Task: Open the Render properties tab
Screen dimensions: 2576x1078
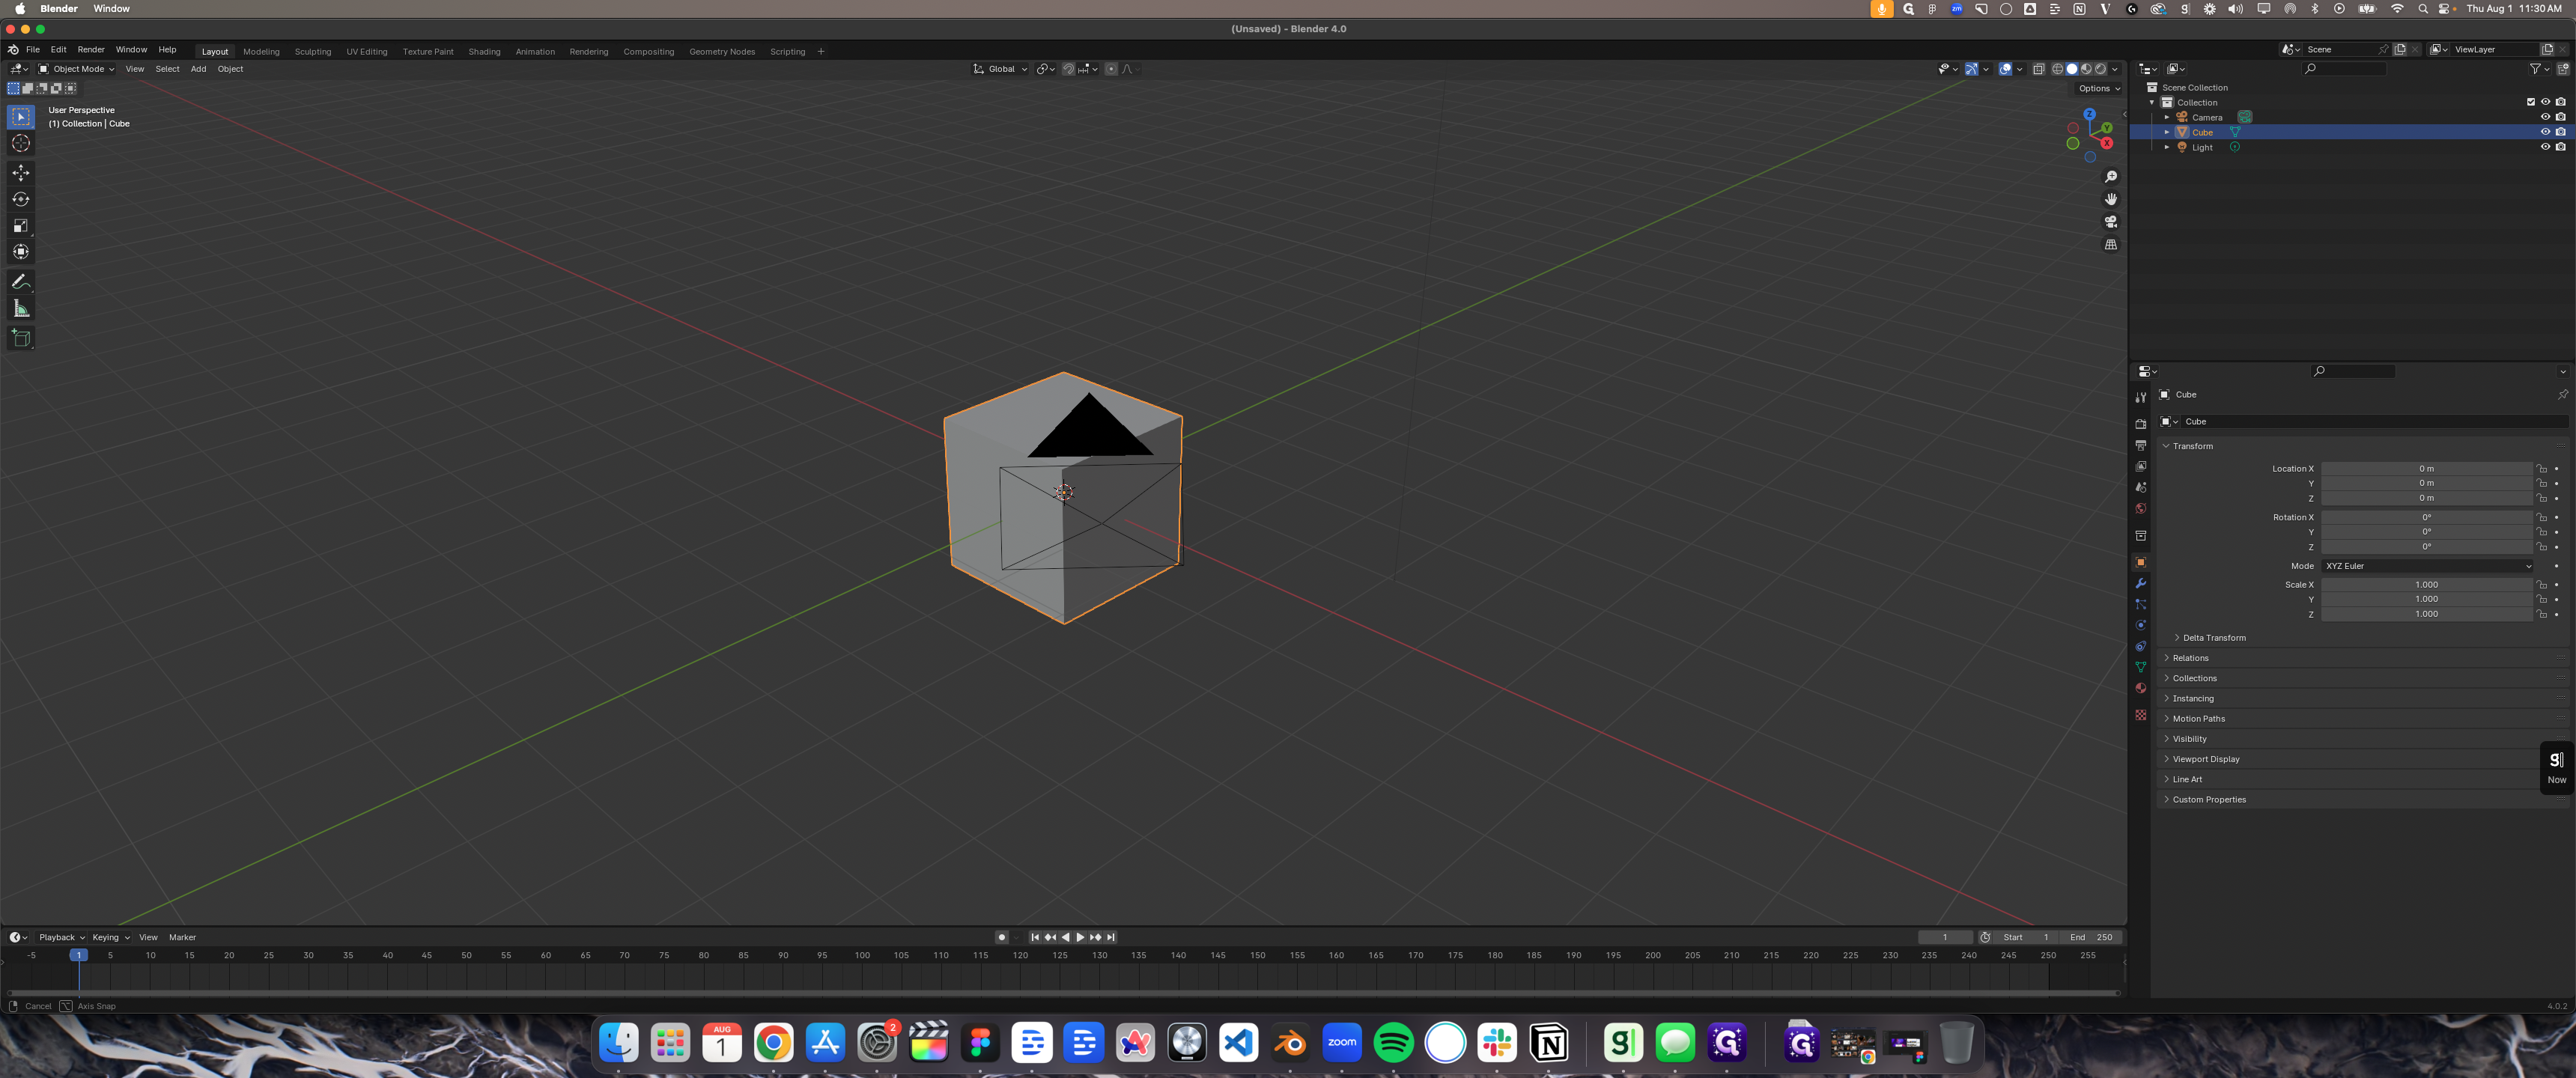Action: [x=2140, y=424]
